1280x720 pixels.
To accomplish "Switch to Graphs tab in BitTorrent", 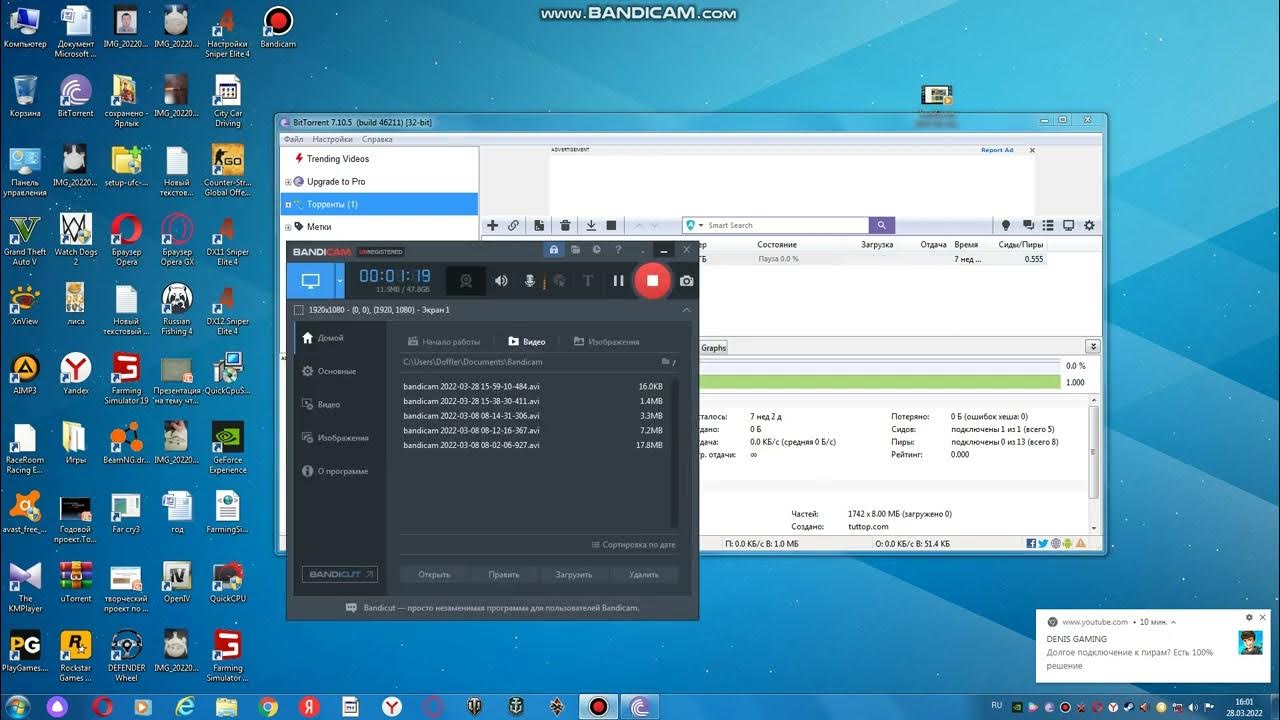I will tap(714, 348).
